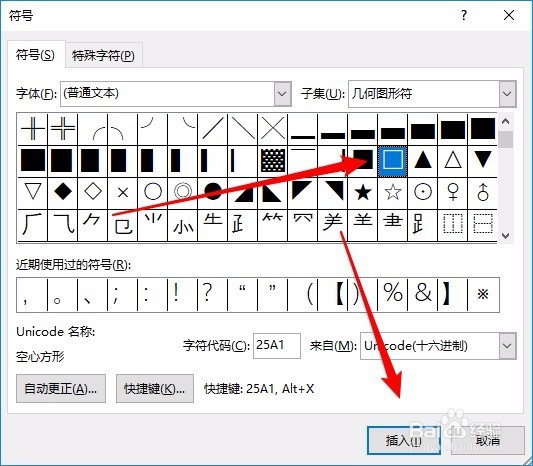The height and width of the screenshot is (466, 533).
Task: Select the hollow down-pointing triangle symbol
Action: point(33,193)
